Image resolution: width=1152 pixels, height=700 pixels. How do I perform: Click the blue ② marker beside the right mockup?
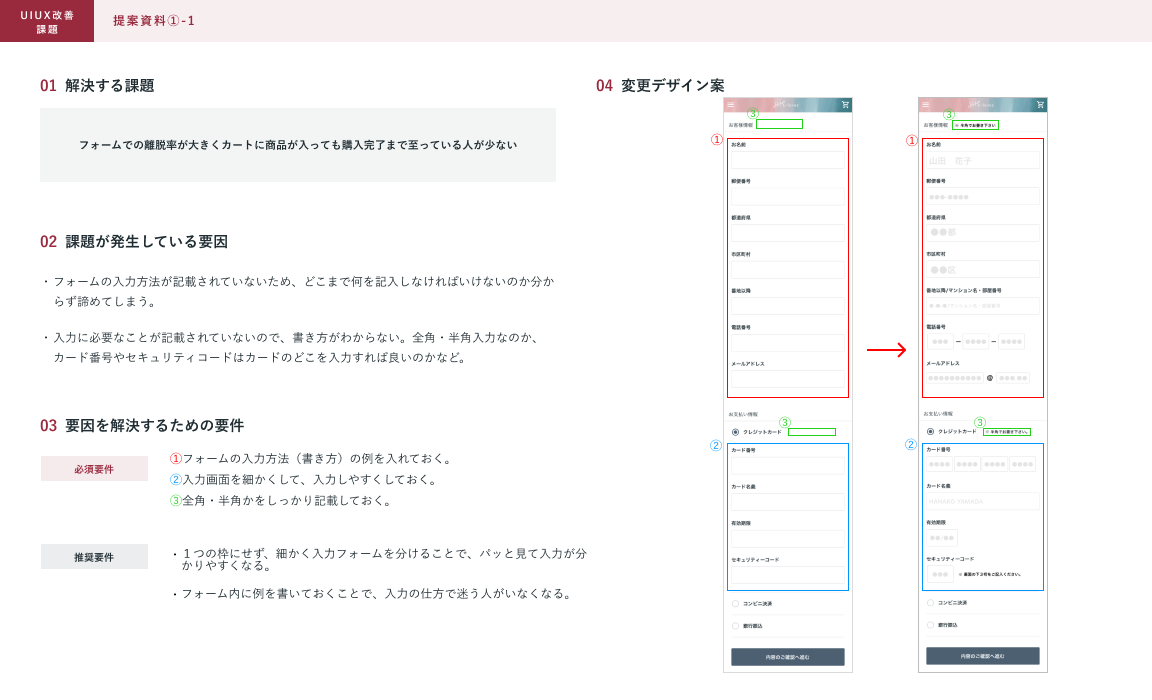pyautogui.click(x=911, y=445)
